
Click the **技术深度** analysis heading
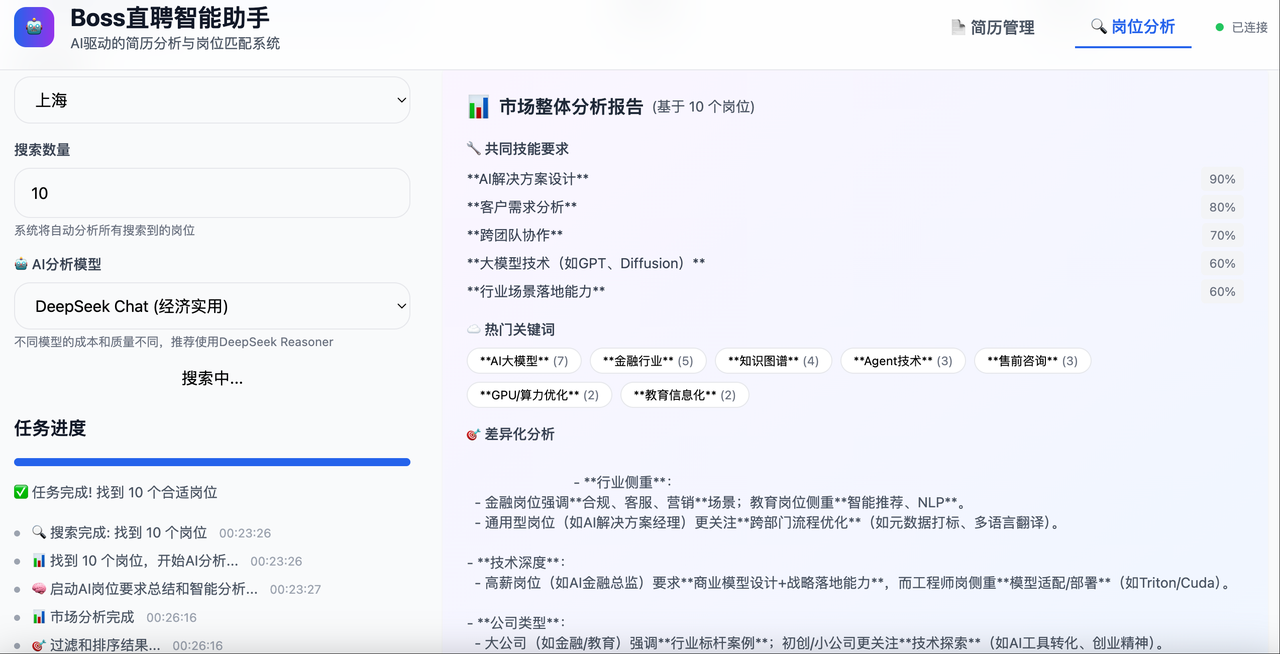click(x=521, y=562)
